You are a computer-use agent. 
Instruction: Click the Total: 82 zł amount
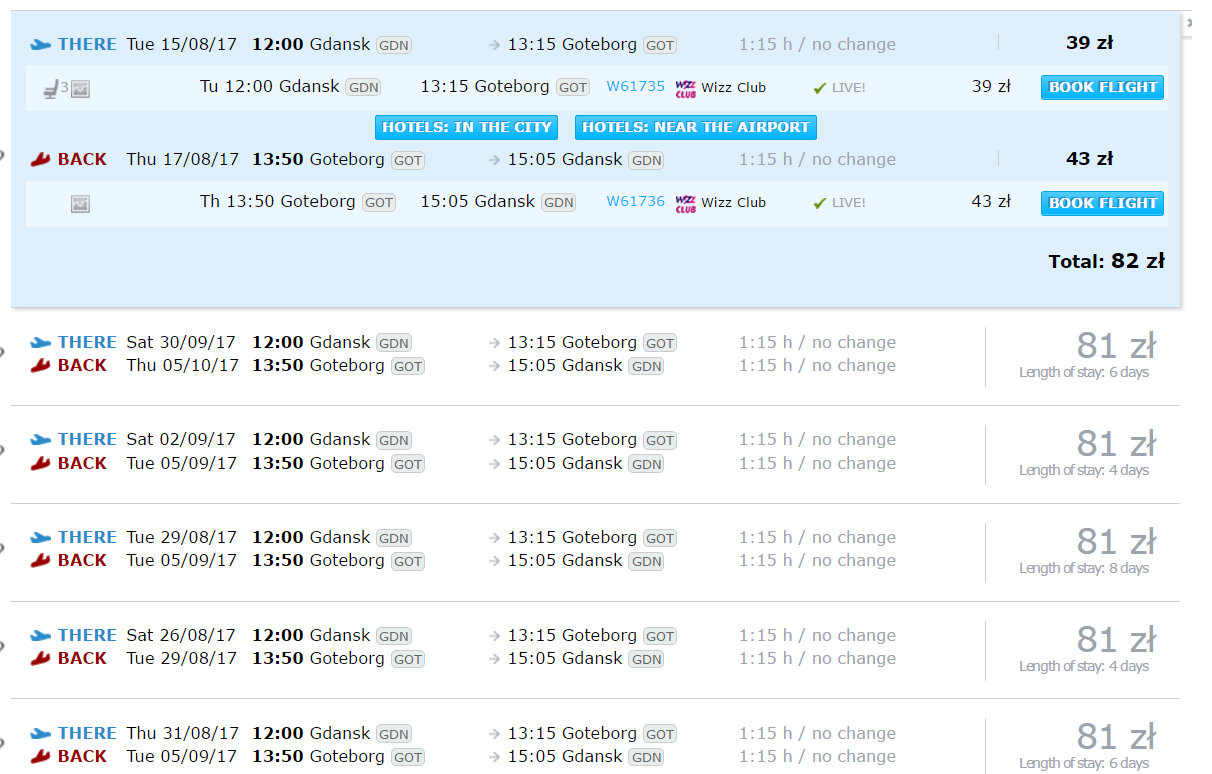coord(1106,261)
